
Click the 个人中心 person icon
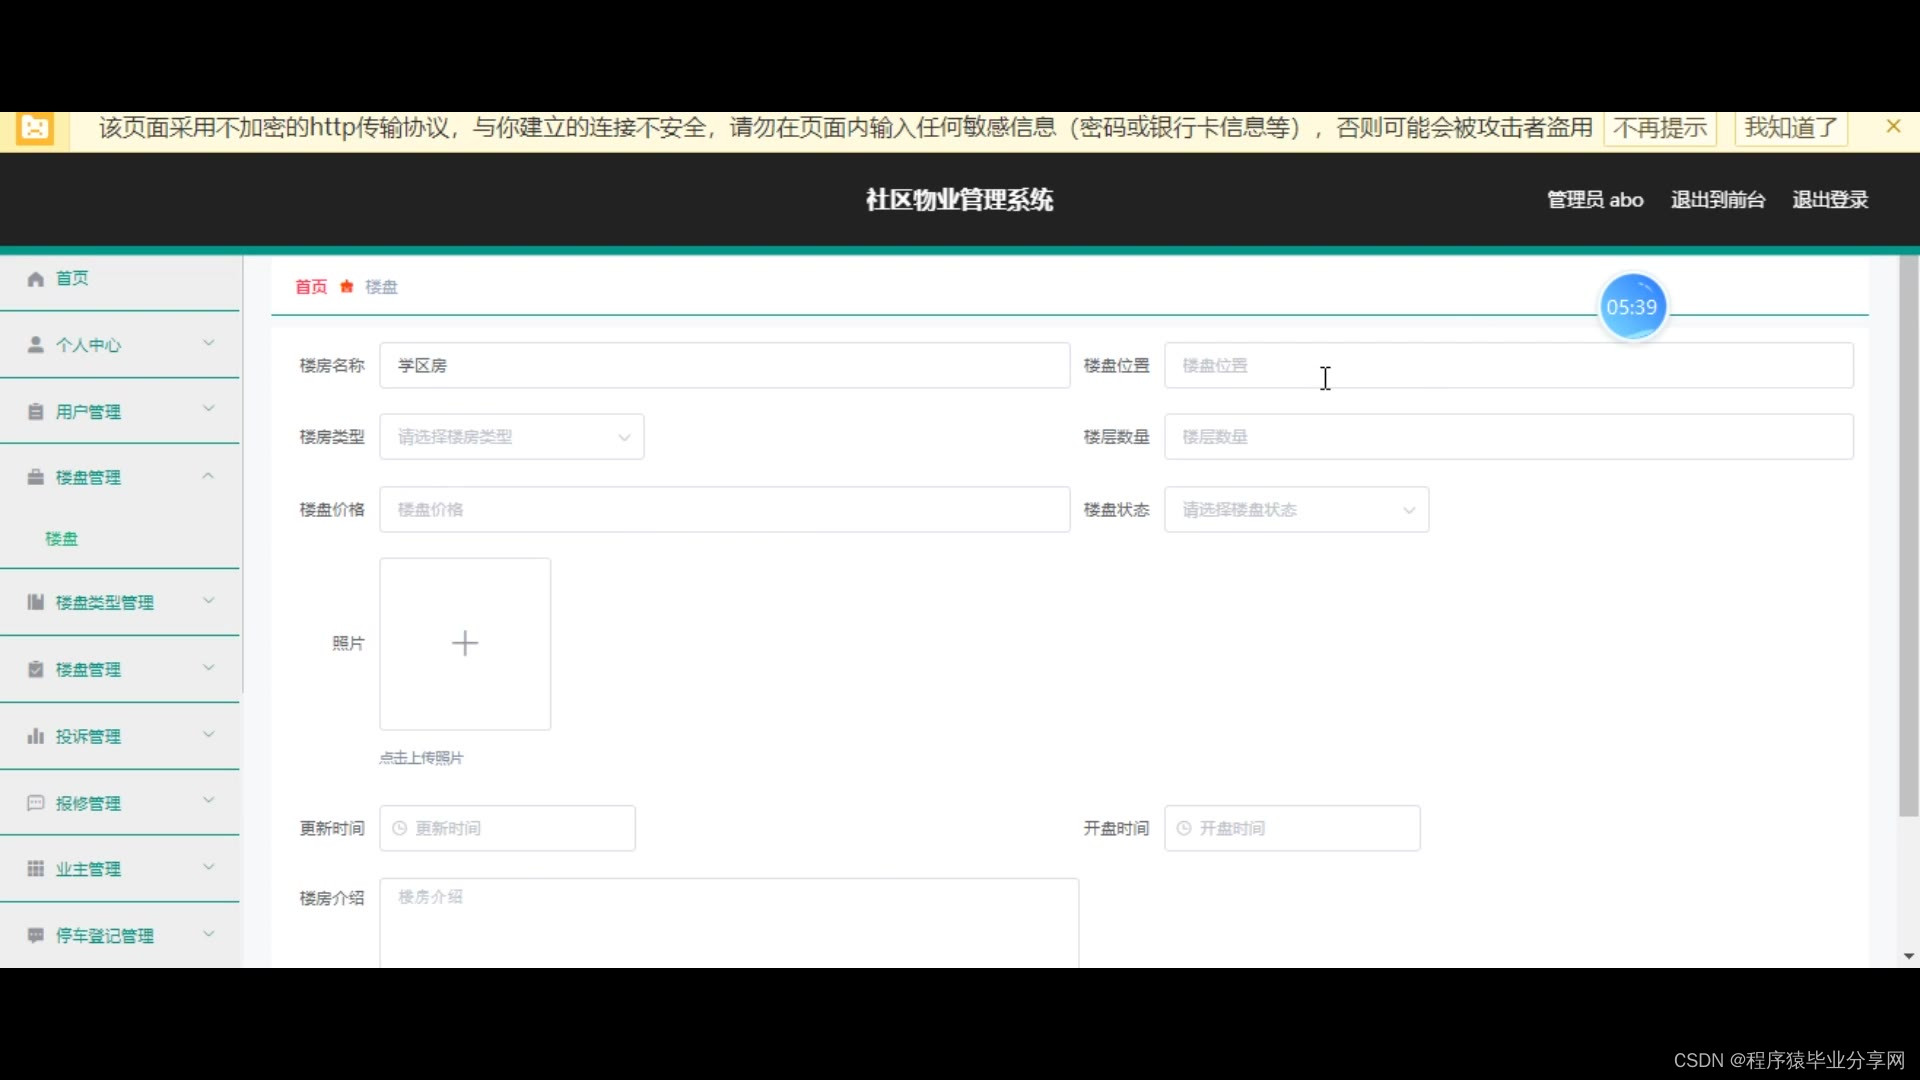pyautogui.click(x=36, y=345)
